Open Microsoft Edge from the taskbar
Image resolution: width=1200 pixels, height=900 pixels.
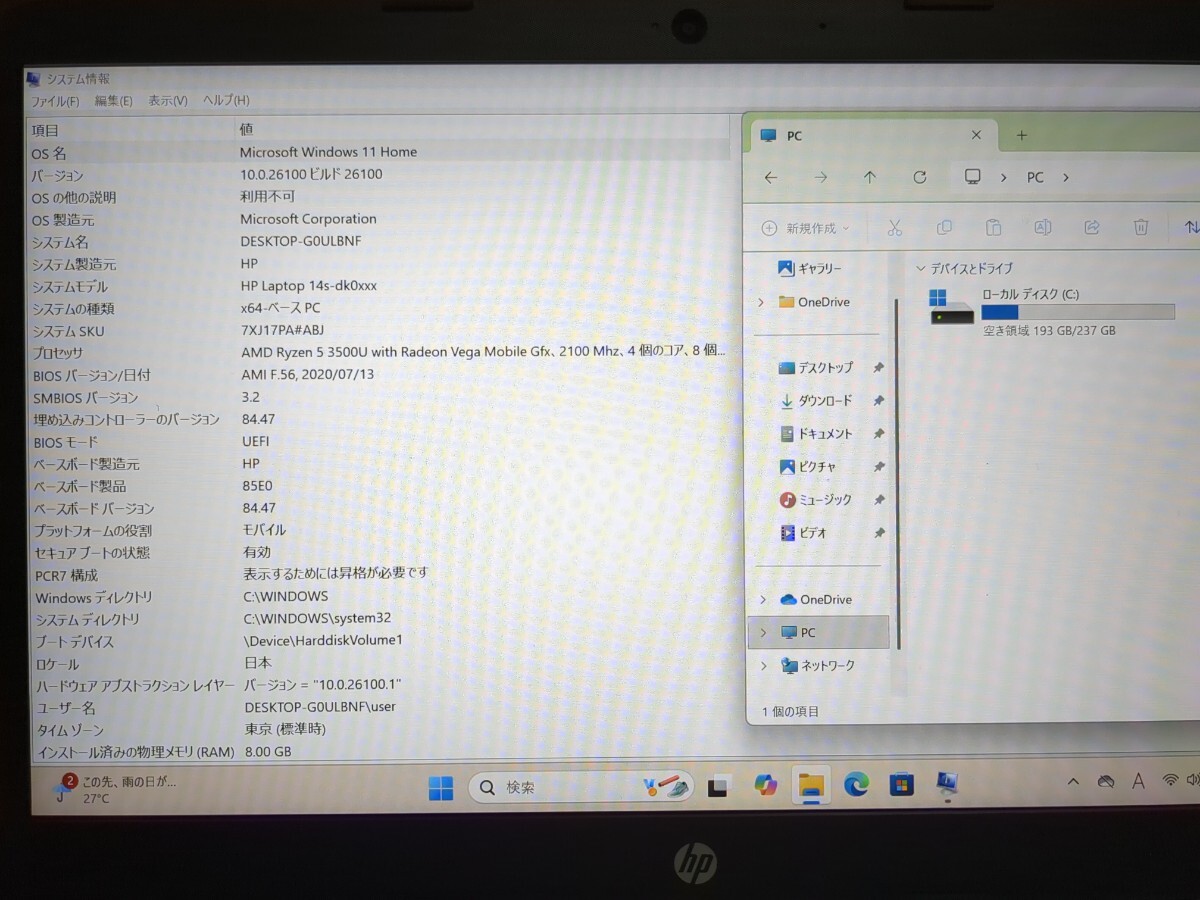click(x=856, y=785)
